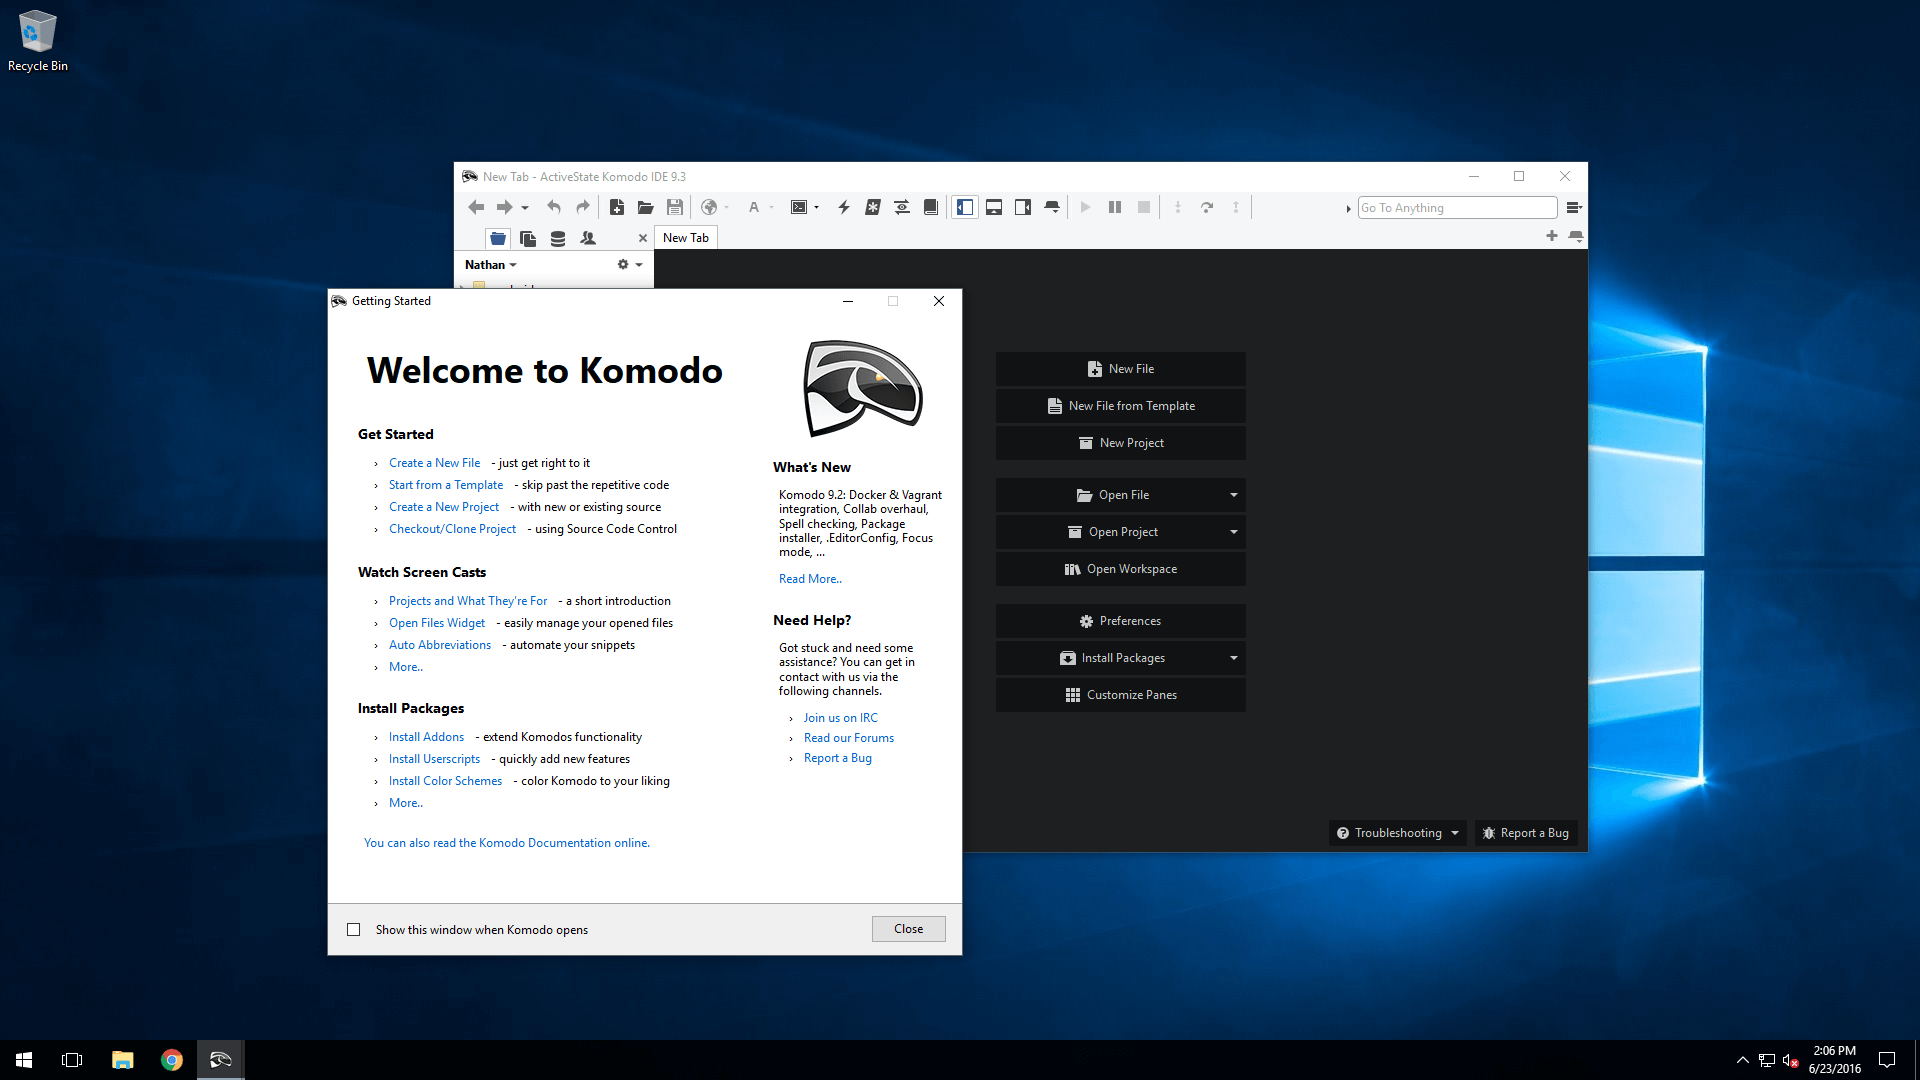Click Open Workspace button
The height and width of the screenshot is (1080, 1920).
(x=1120, y=569)
